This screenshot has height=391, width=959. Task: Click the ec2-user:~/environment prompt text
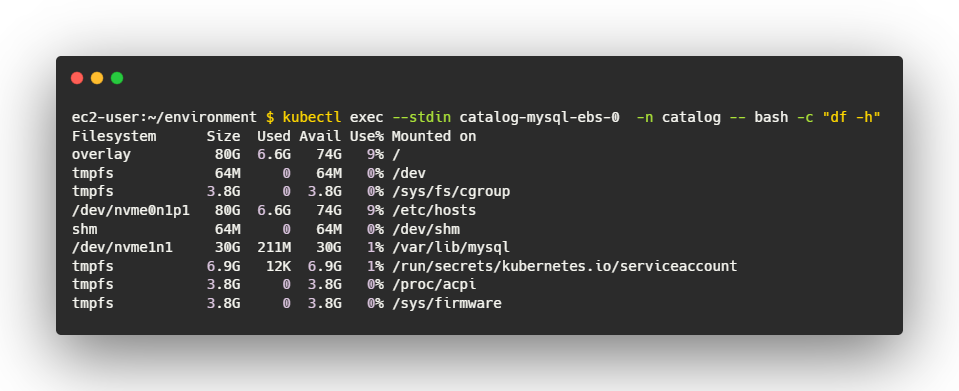[x=165, y=117]
